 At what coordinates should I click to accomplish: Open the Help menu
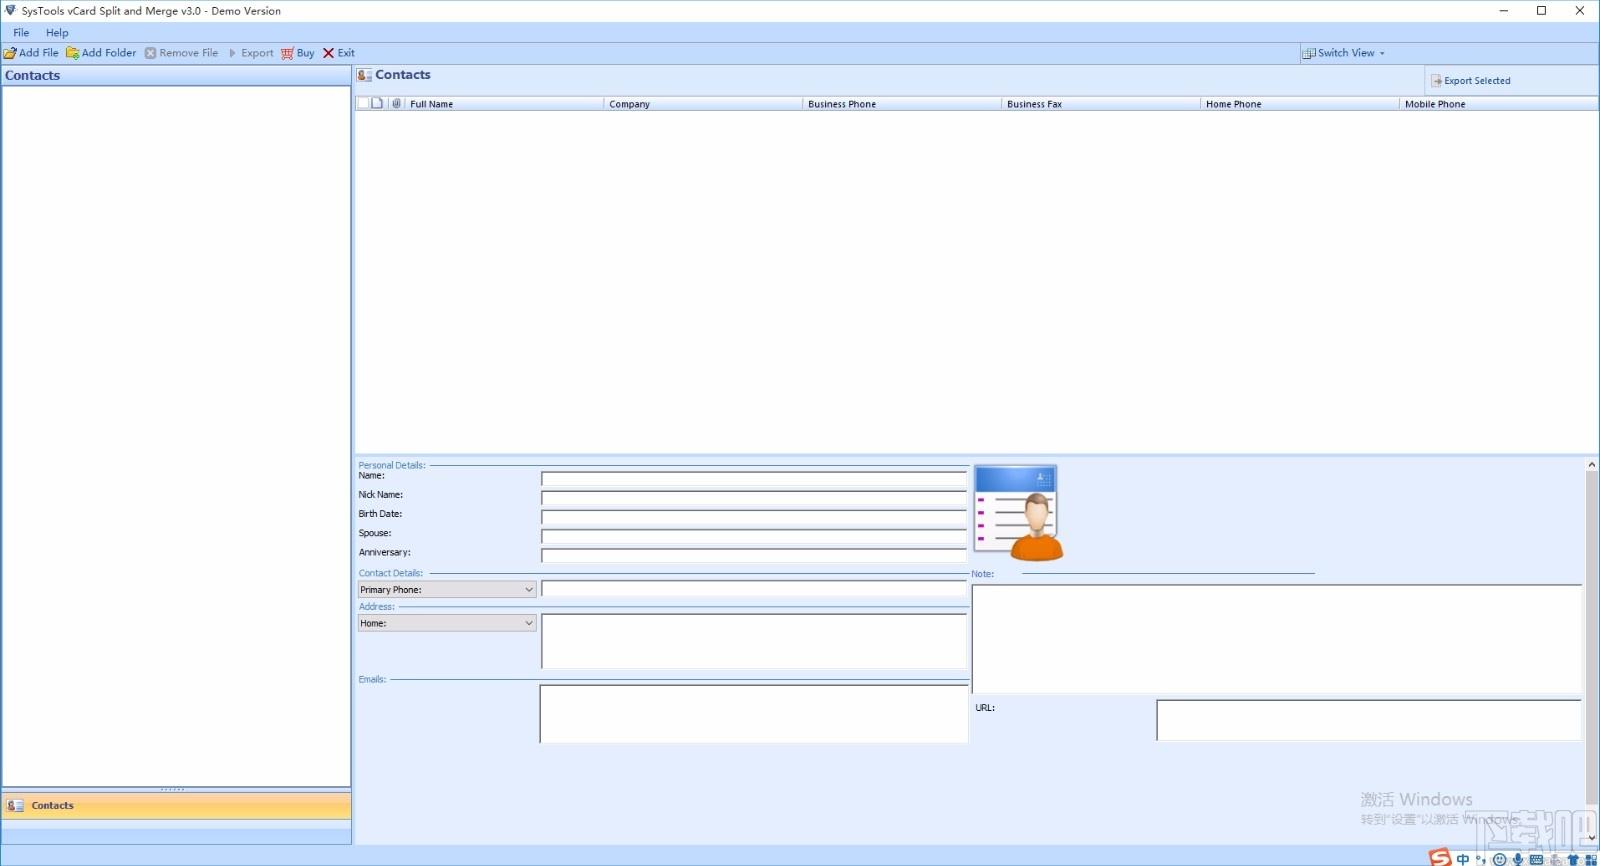point(57,32)
